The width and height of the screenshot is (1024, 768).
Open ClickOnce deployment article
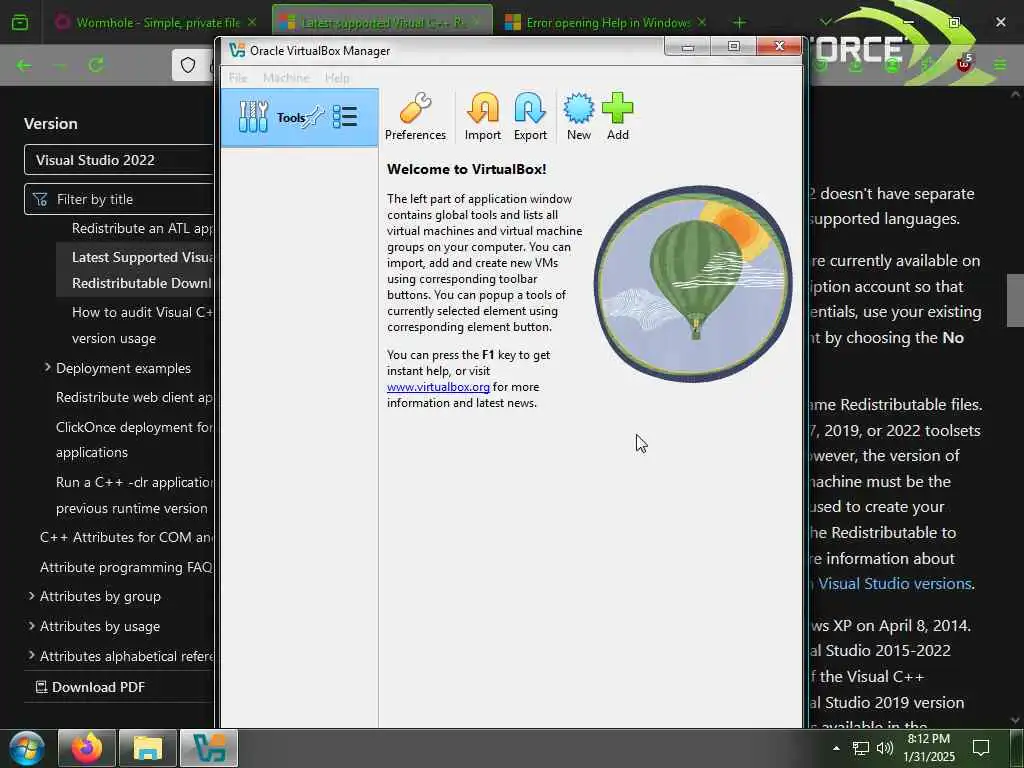point(134,440)
